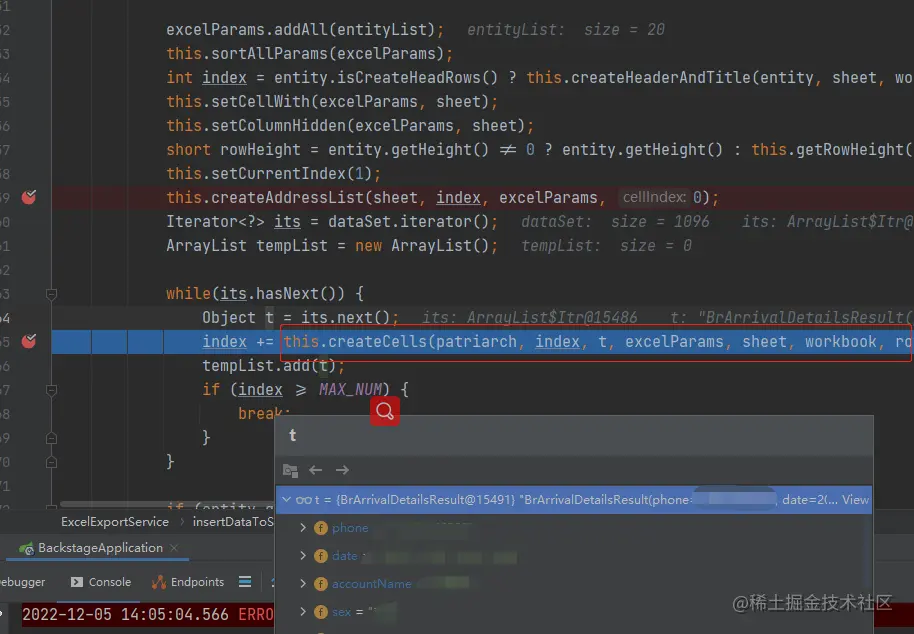Click the this.setCurrentIndex(1) statement

[x=273, y=174]
